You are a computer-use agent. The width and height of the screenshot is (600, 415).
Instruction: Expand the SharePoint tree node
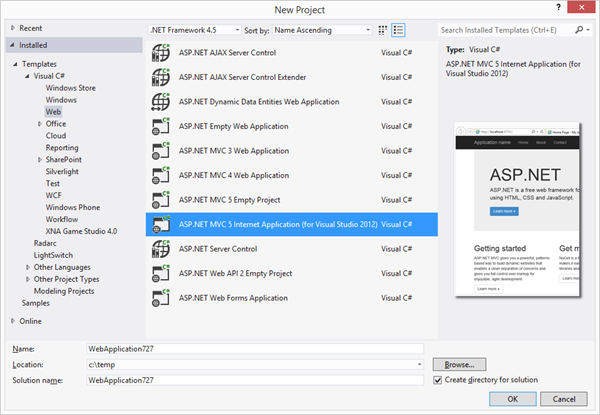39,160
